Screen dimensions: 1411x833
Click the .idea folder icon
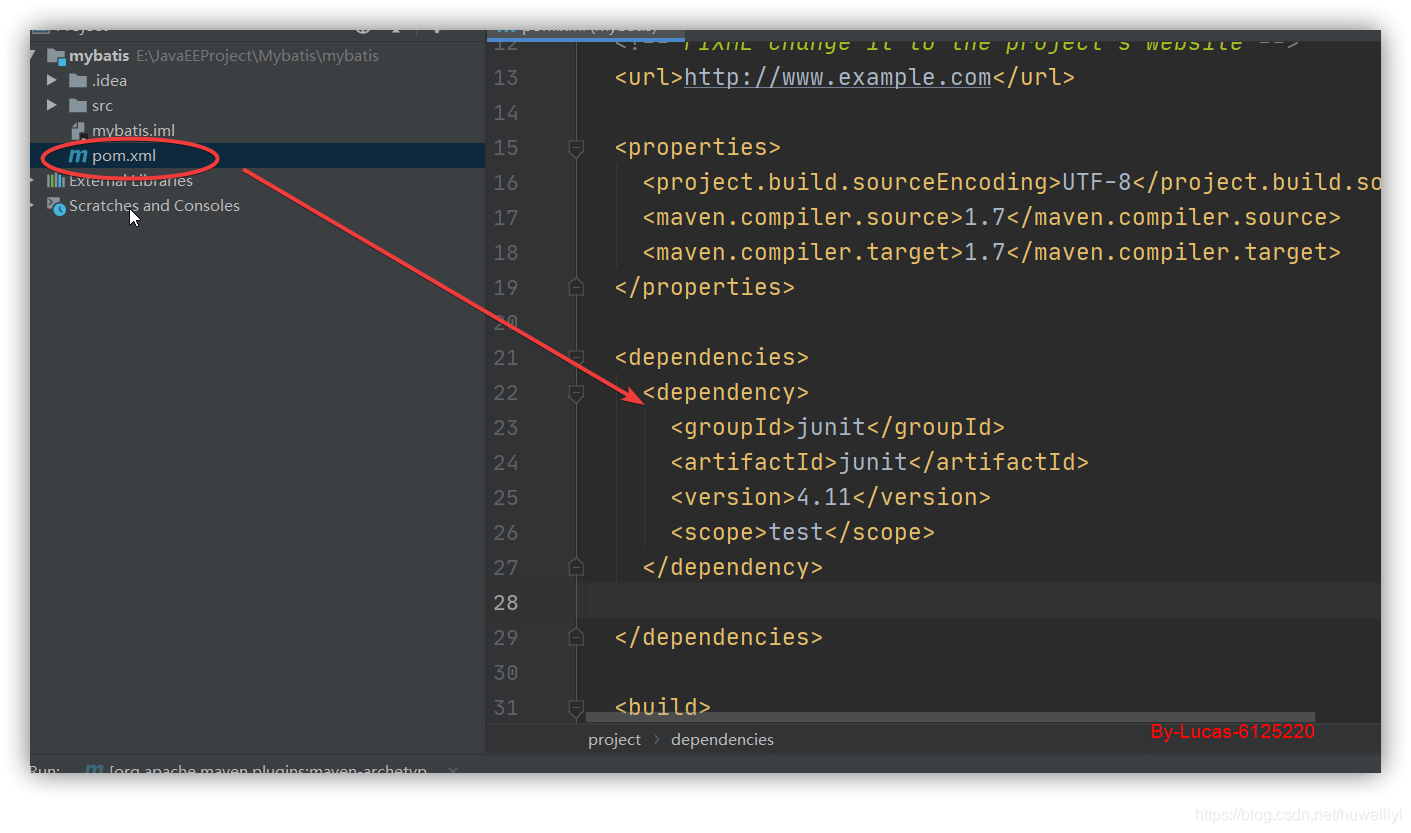pos(78,81)
